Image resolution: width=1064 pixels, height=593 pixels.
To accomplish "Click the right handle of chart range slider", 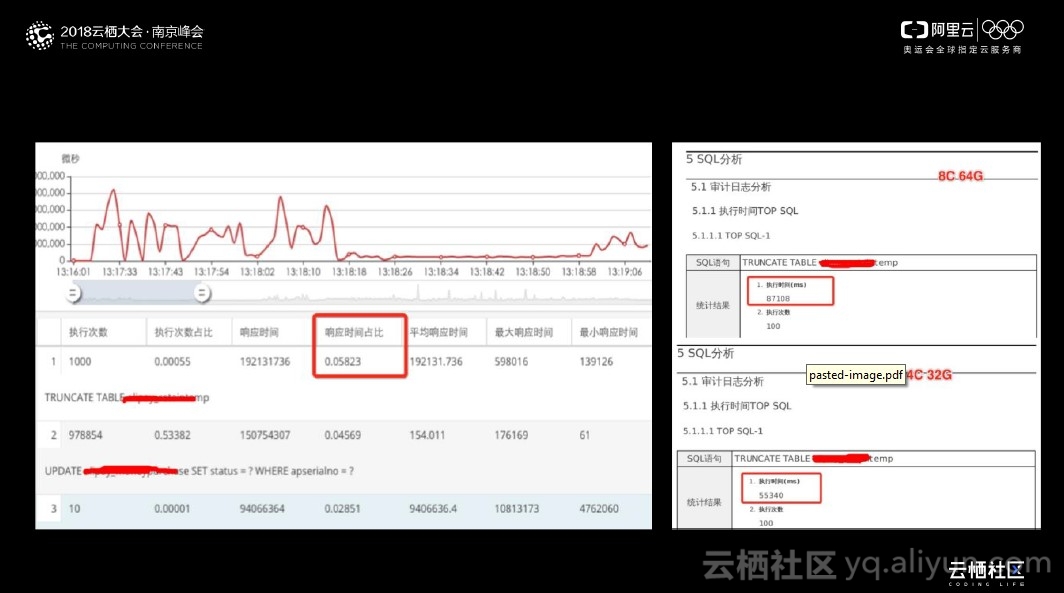I will click(x=202, y=293).
